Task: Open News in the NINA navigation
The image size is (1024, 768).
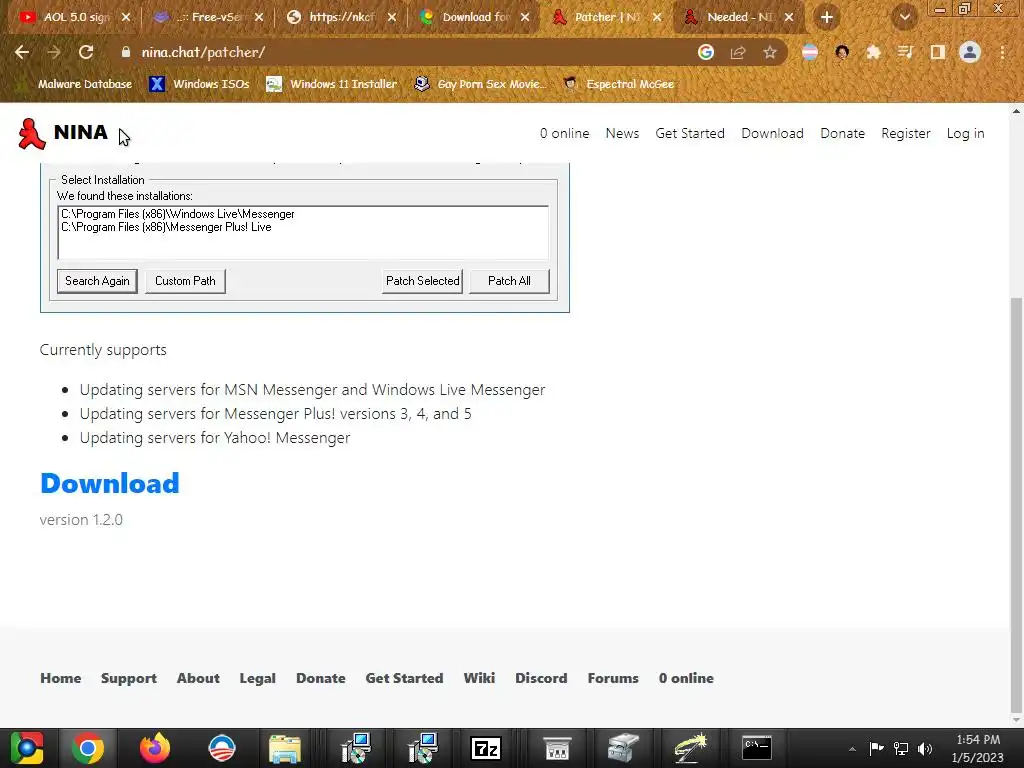Action: 622,133
